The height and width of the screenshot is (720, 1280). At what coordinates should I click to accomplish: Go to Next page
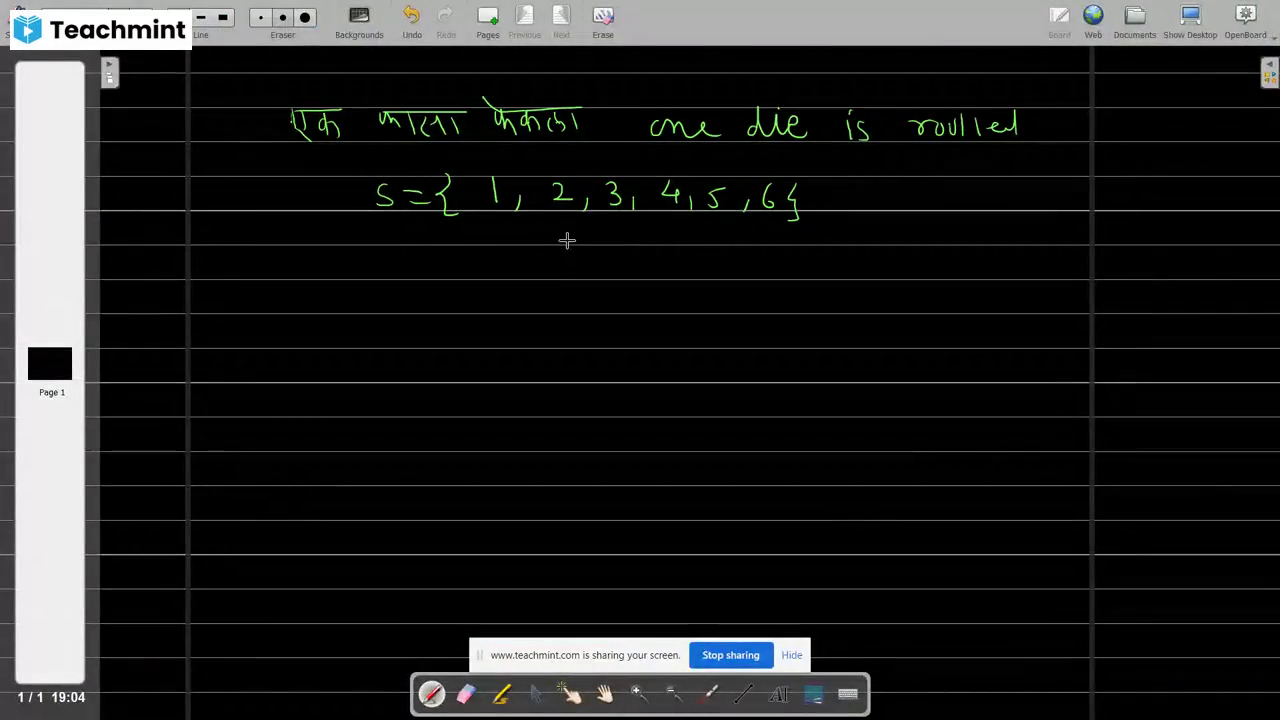tap(561, 22)
